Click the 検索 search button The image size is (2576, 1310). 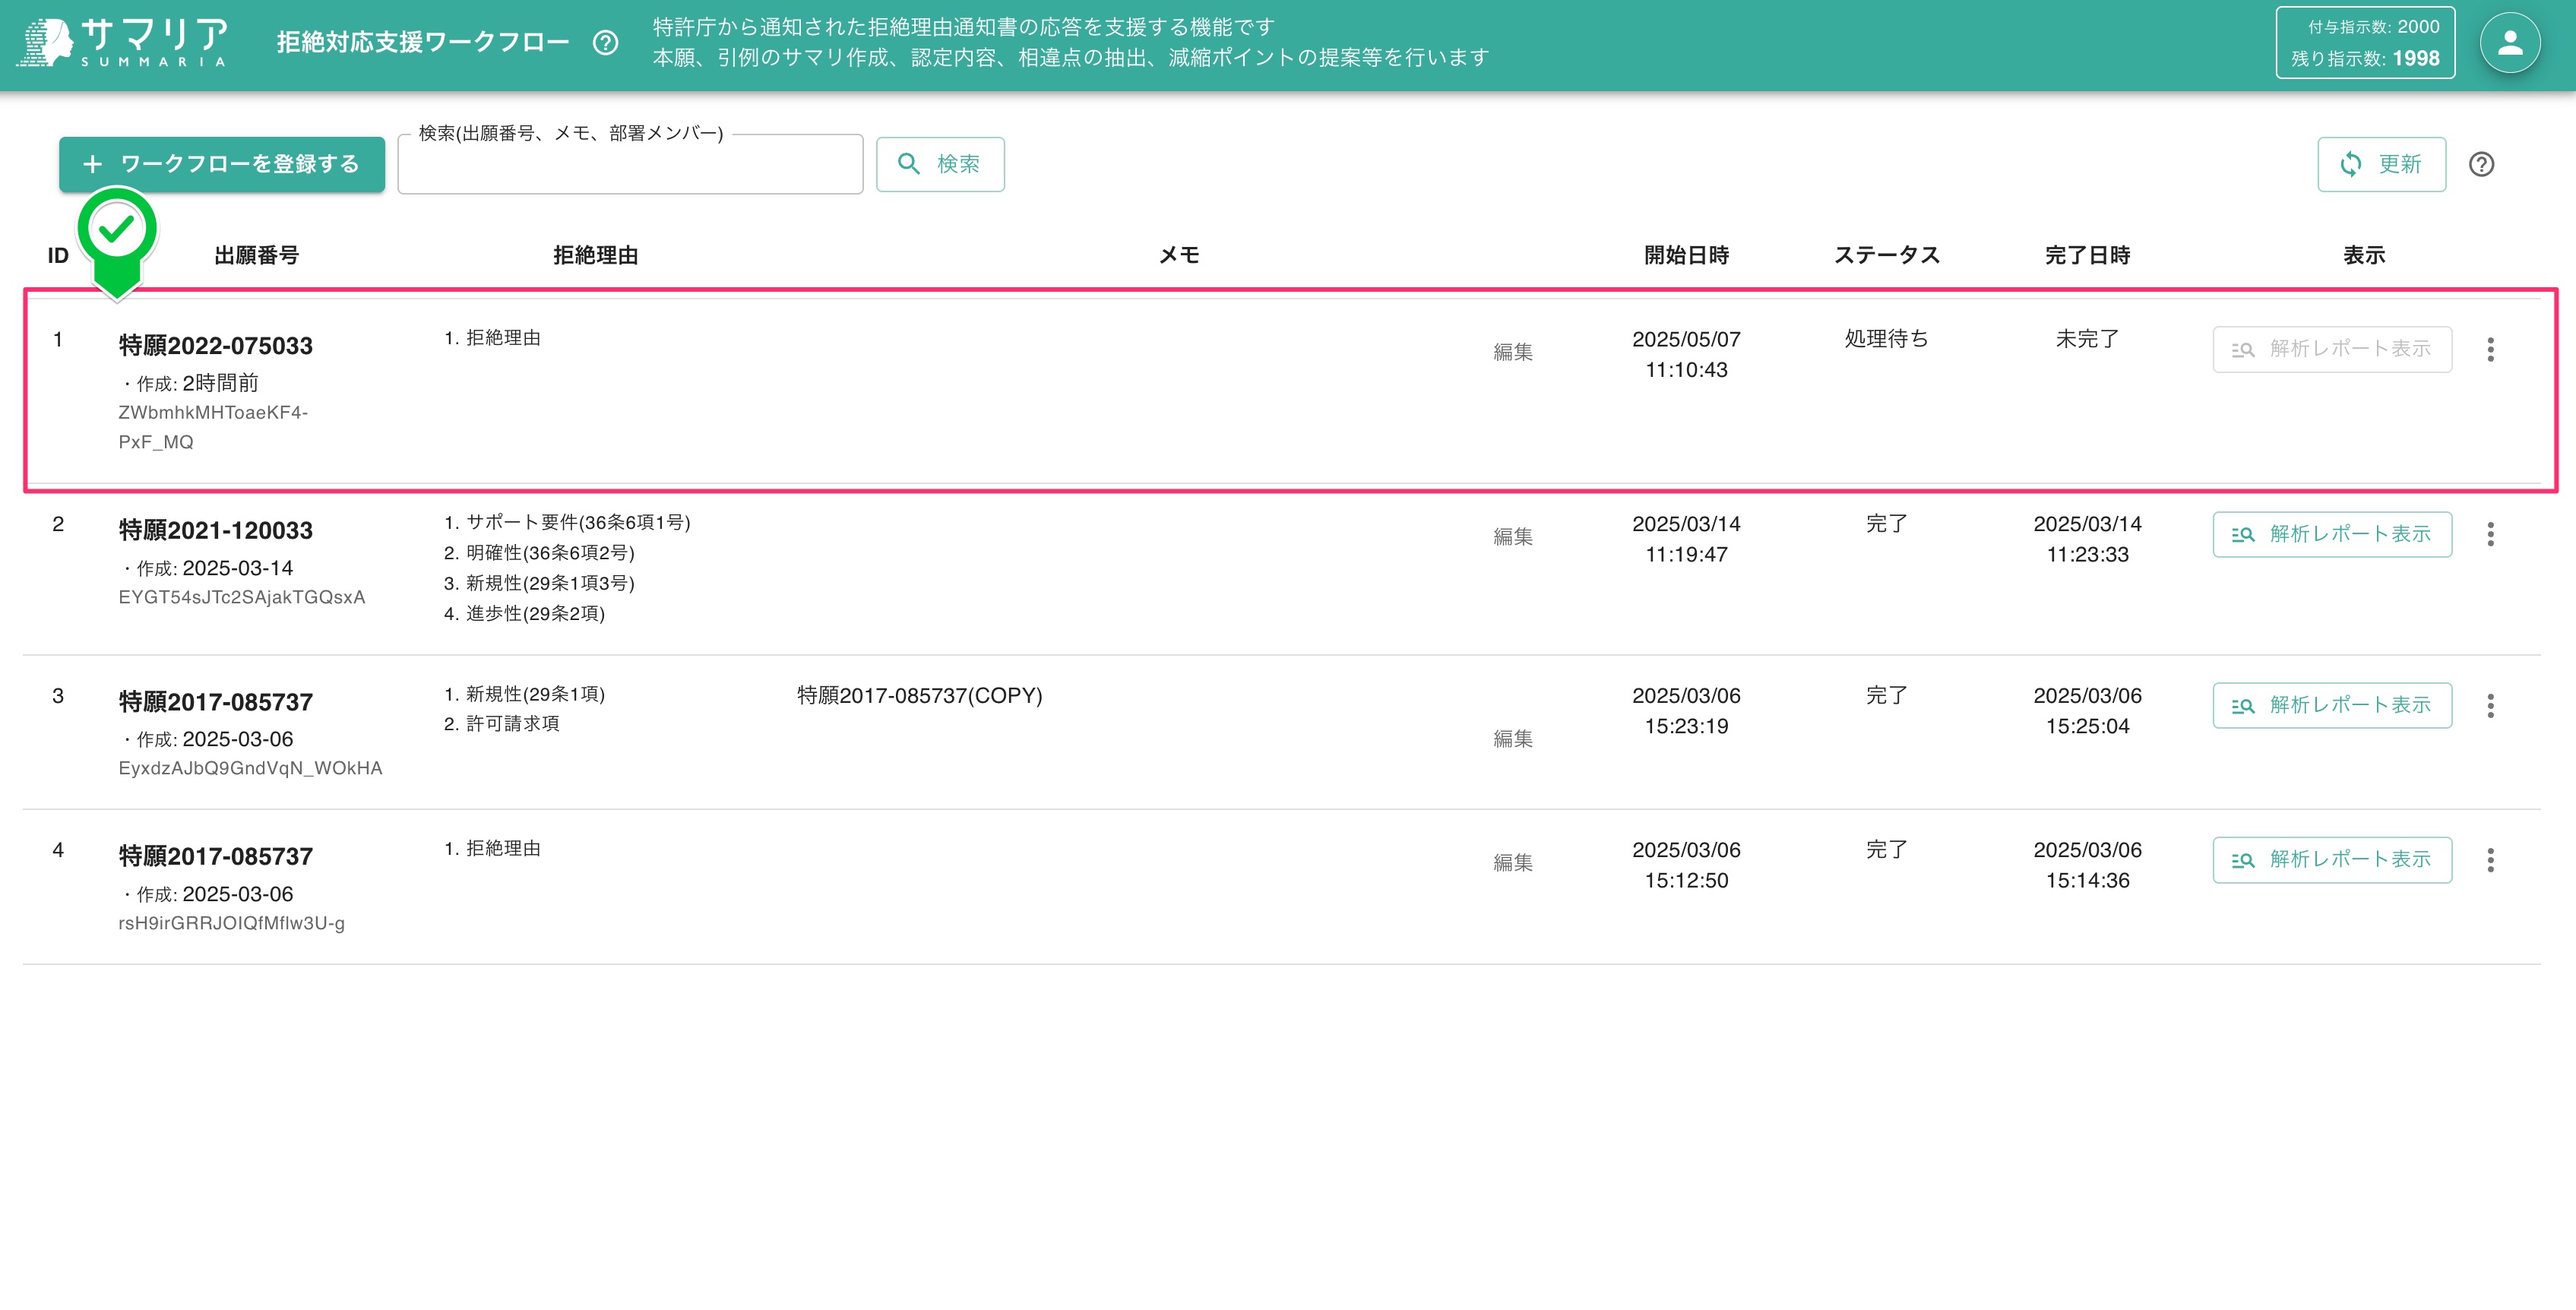pos(940,164)
